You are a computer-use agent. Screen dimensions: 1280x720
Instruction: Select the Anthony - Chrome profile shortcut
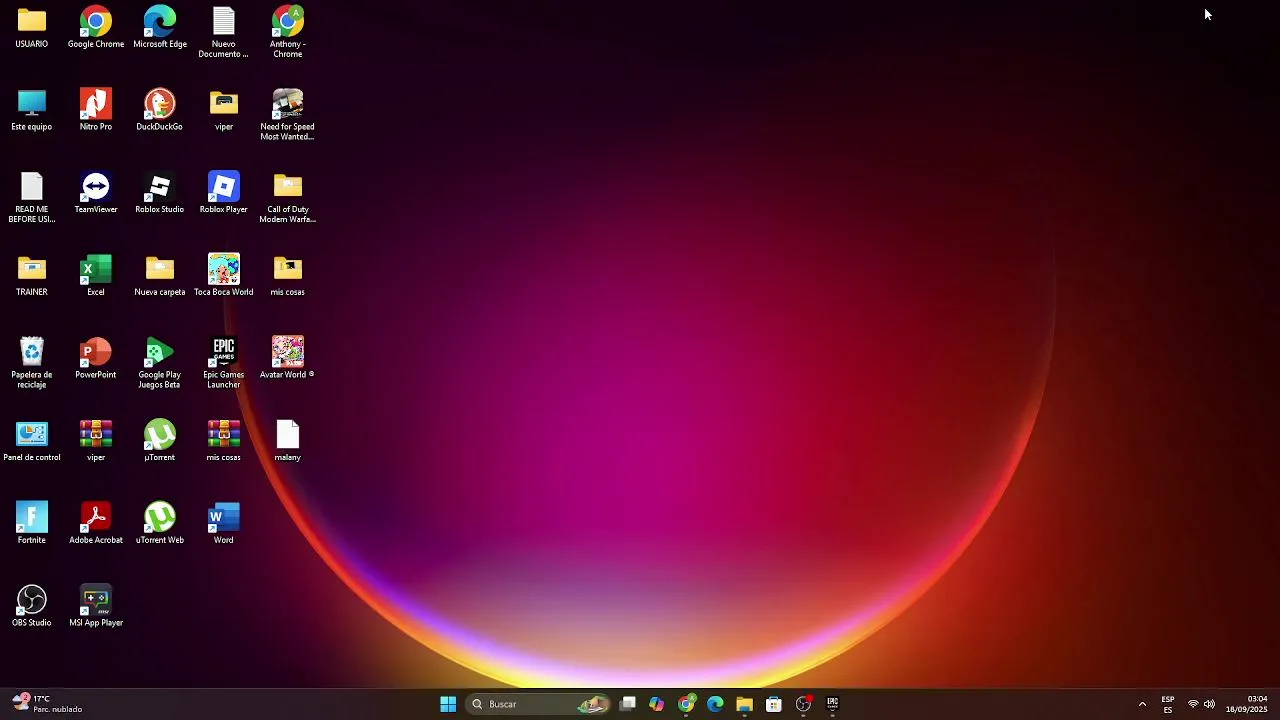tap(287, 32)
